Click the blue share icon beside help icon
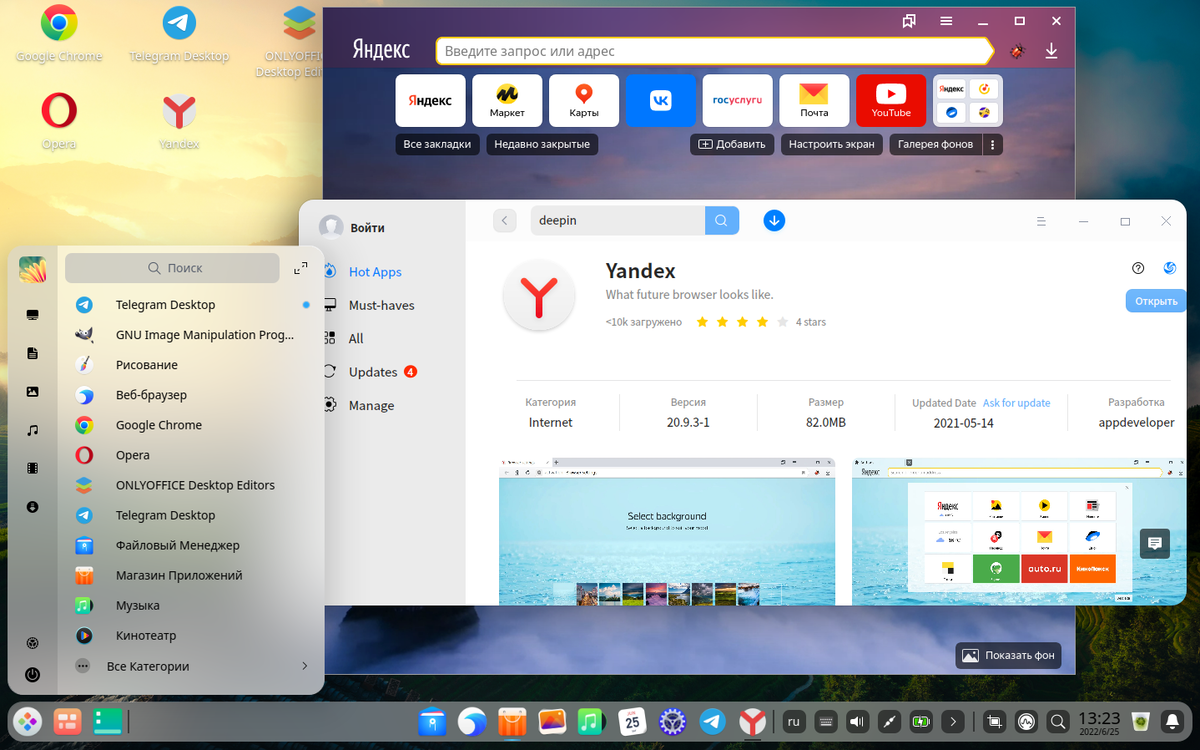This screenshot has width=1200, height=750. coord(1170,268)
